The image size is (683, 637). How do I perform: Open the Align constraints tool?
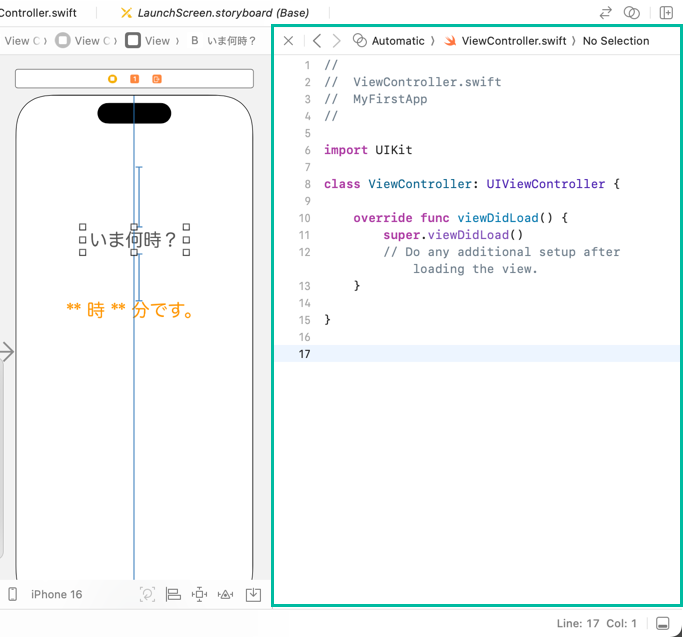173,594
